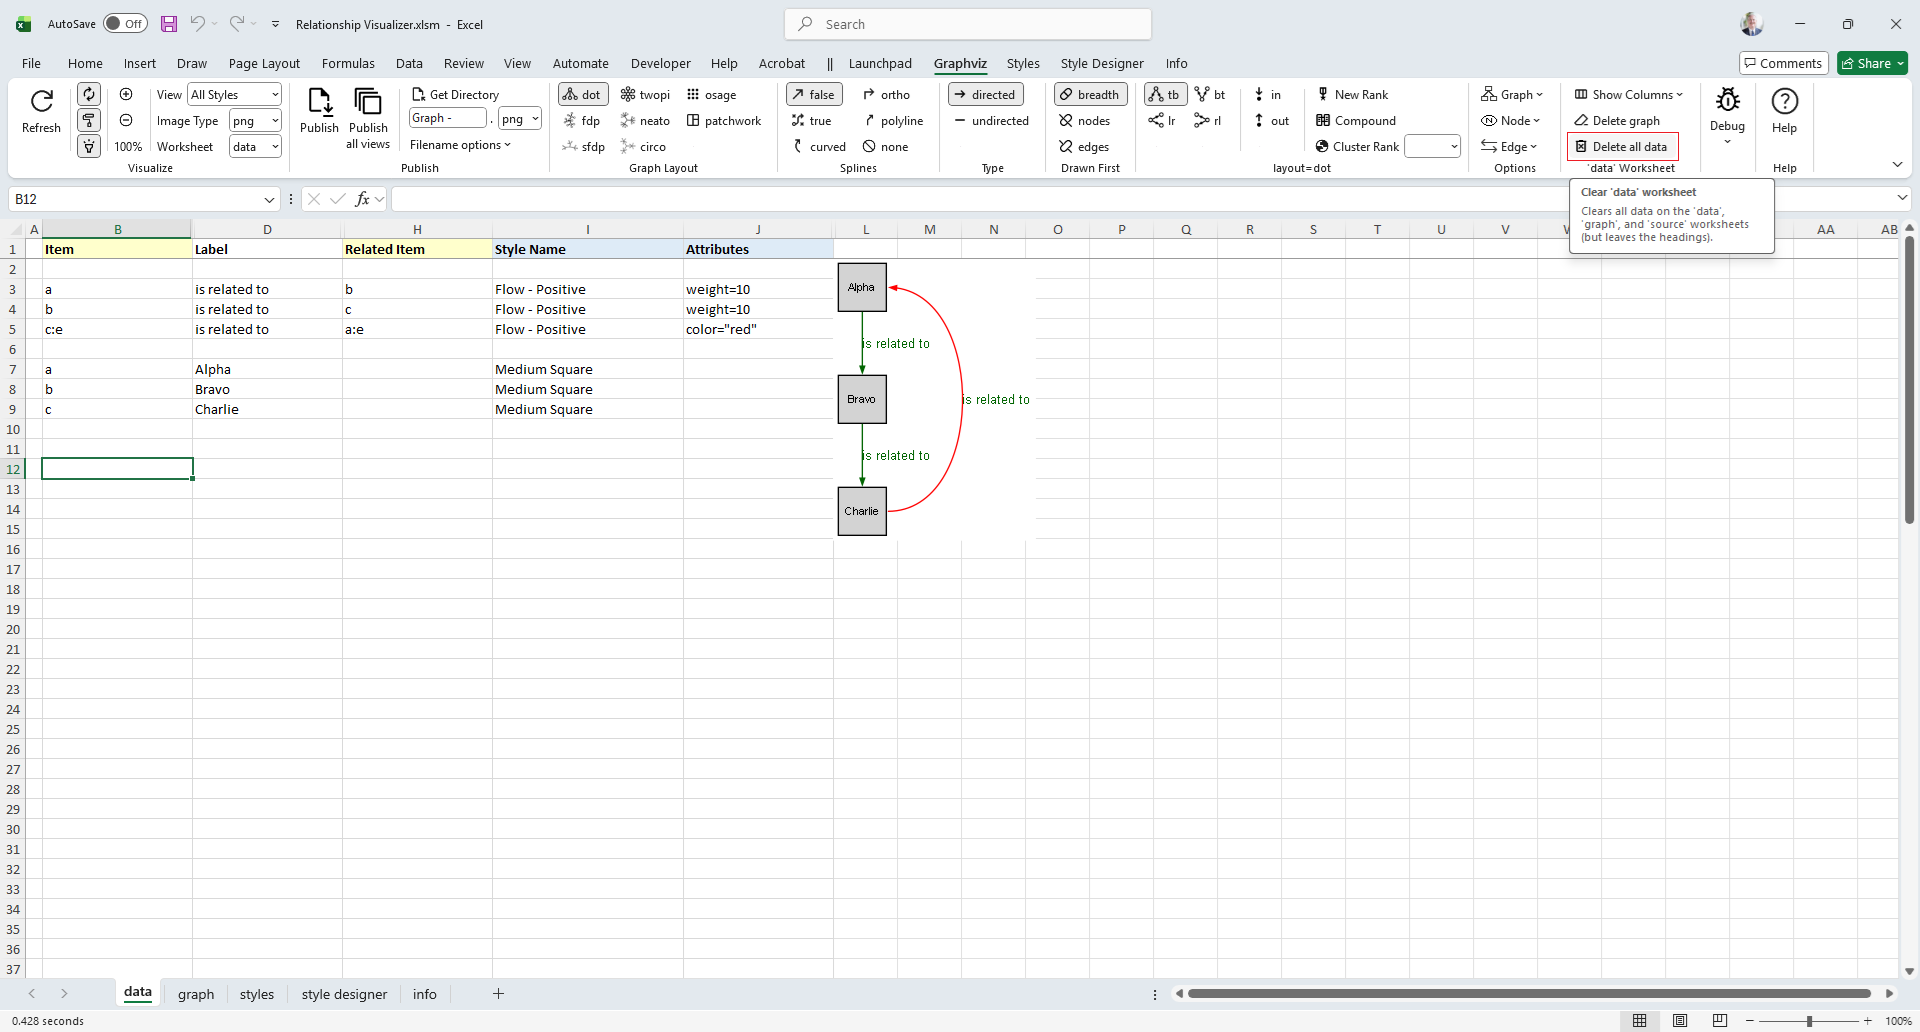
Task: Enable curved splines option
Action: tap(818, 147)
